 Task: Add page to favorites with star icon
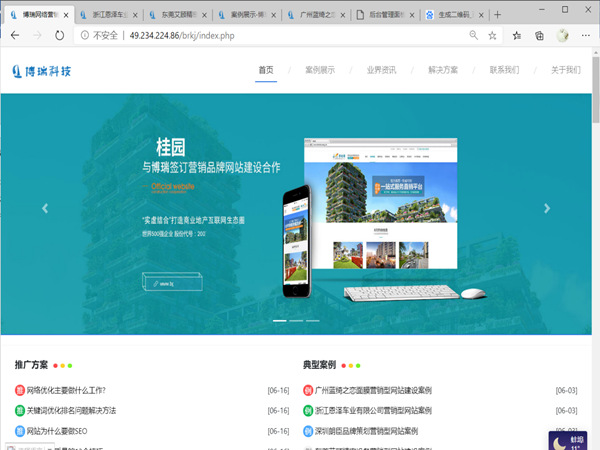pyautogui.click(x=494, y=34)
